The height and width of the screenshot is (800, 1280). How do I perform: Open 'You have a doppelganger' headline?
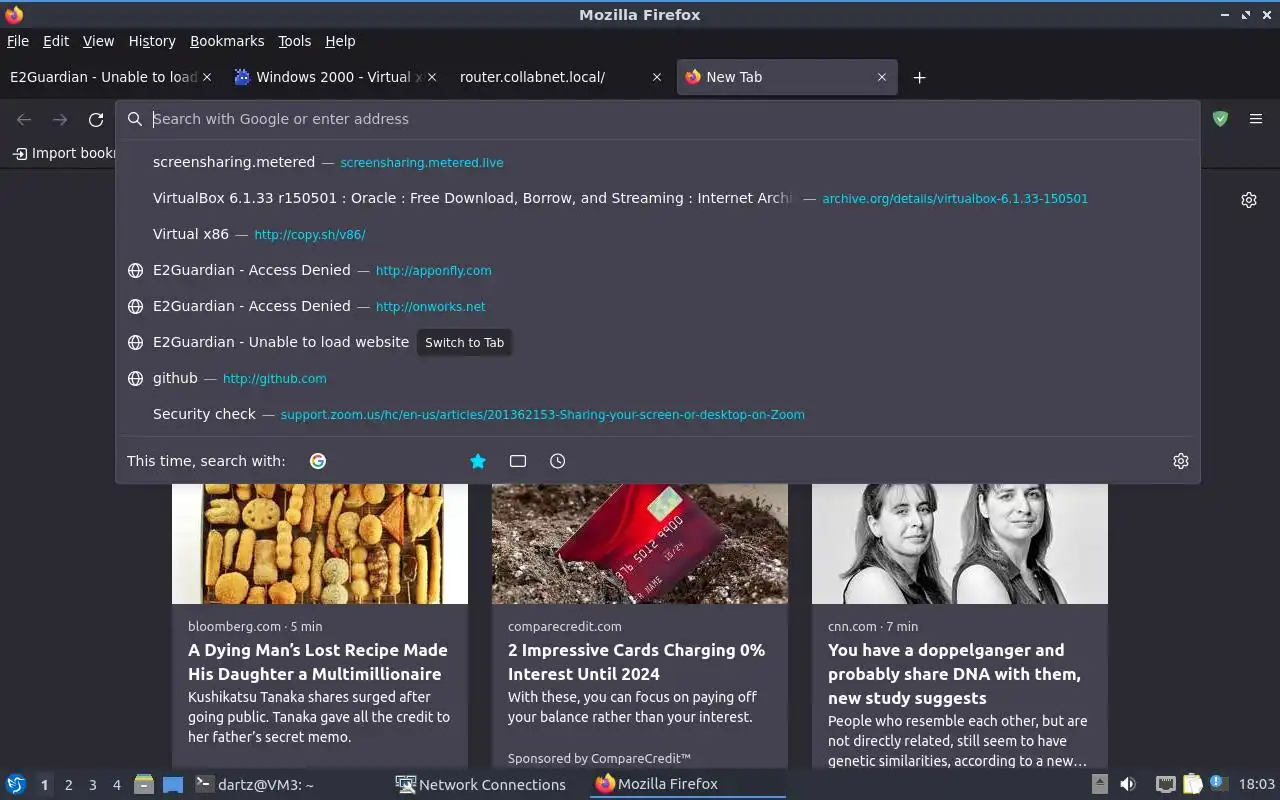954,674
